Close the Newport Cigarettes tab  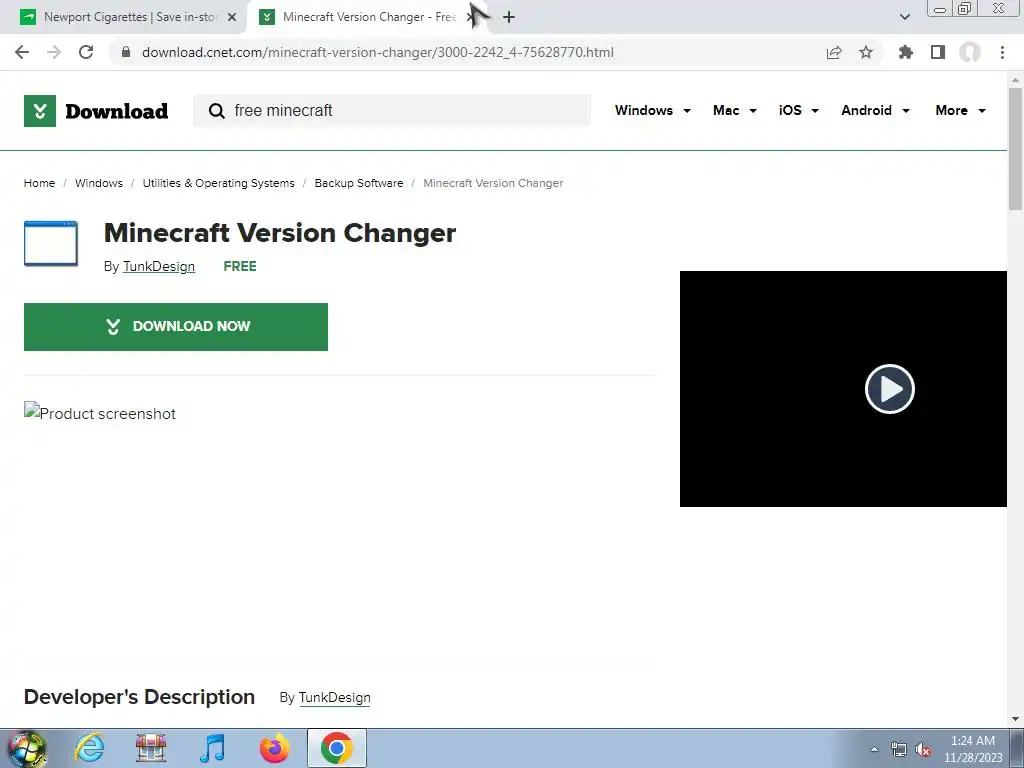(x=232, y=17)
